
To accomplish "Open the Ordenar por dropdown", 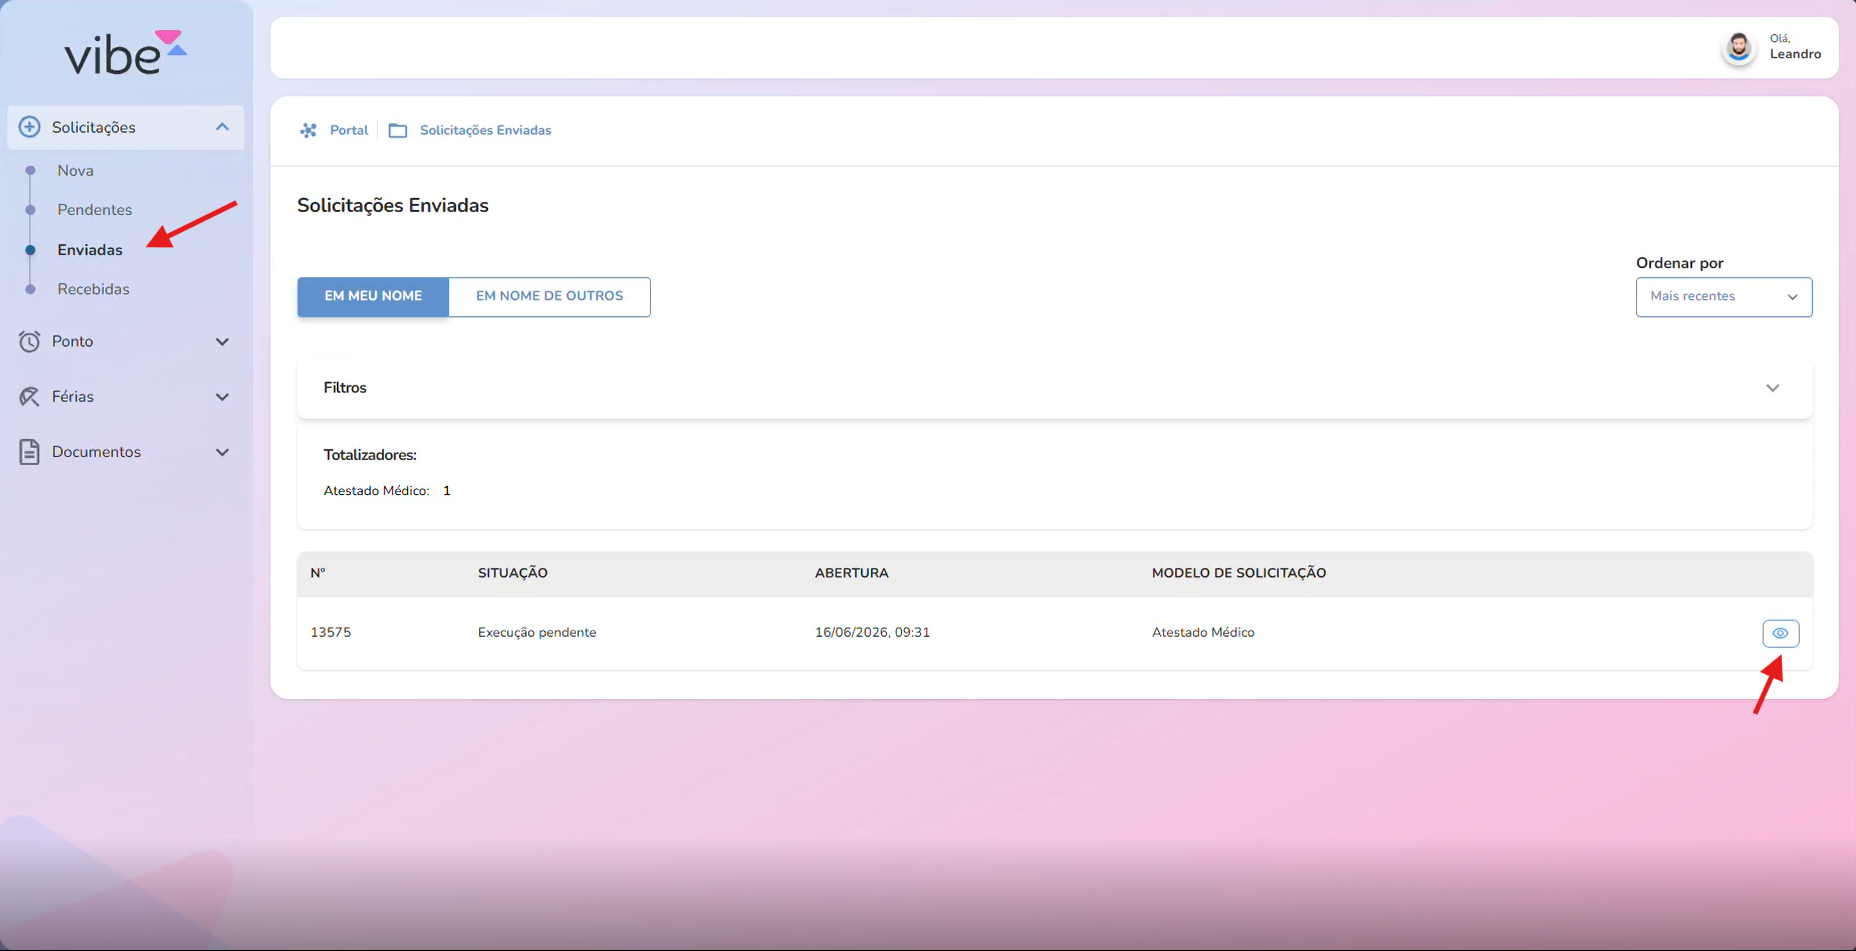I will [1723, 297].
